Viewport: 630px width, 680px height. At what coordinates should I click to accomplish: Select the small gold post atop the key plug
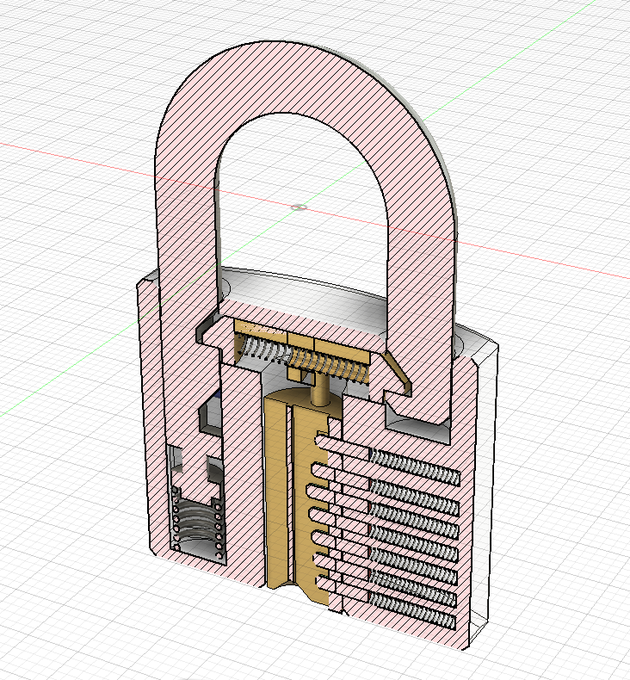(320, 390)
